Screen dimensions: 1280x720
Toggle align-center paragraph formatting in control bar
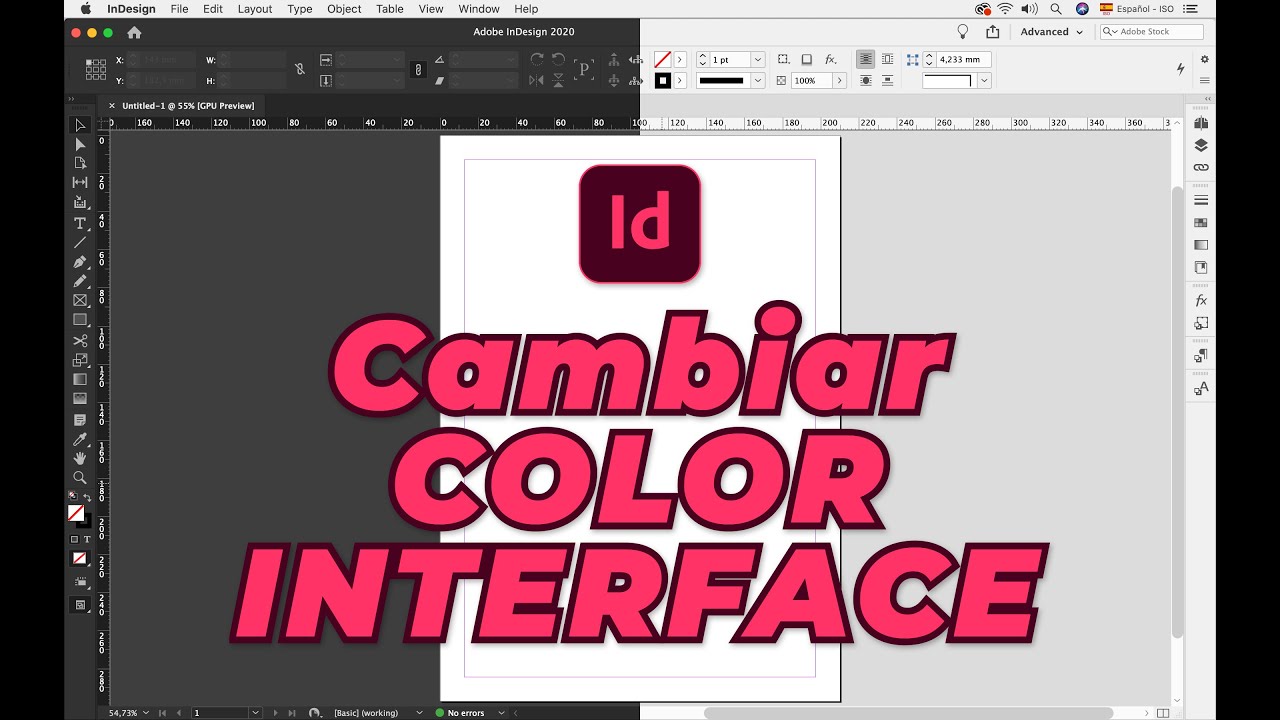(x=865, y=59)
